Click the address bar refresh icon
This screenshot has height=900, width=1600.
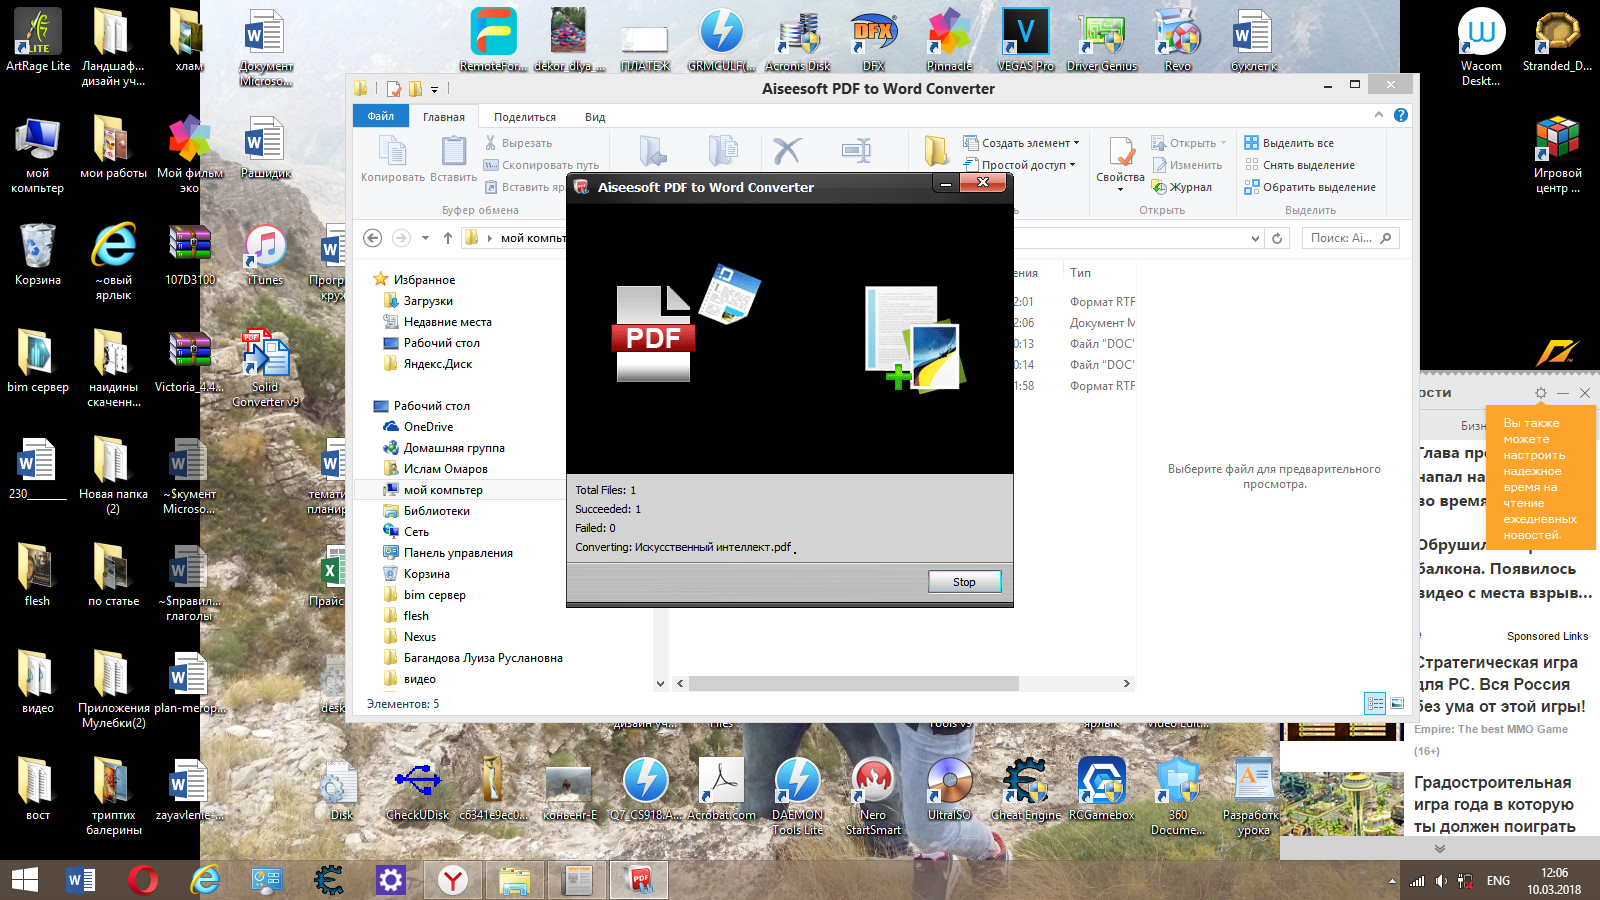1277,238
